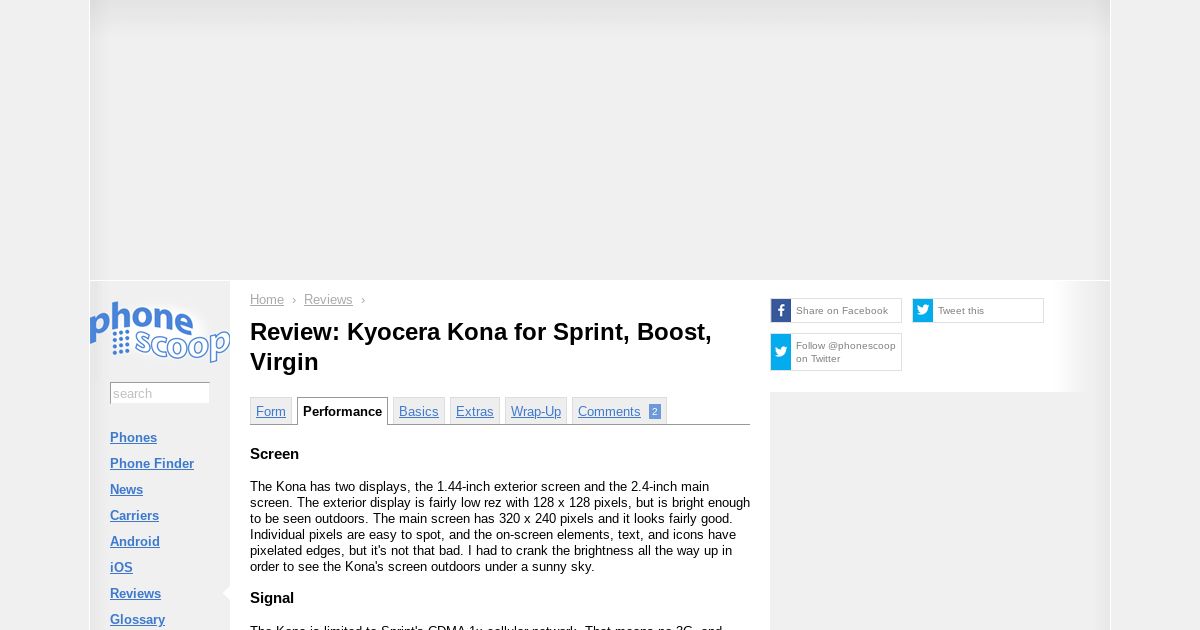Open Glossary in the sidebar
Image resolution: width=1200 pixels, height=630 pixels.
tap(137, 620)
